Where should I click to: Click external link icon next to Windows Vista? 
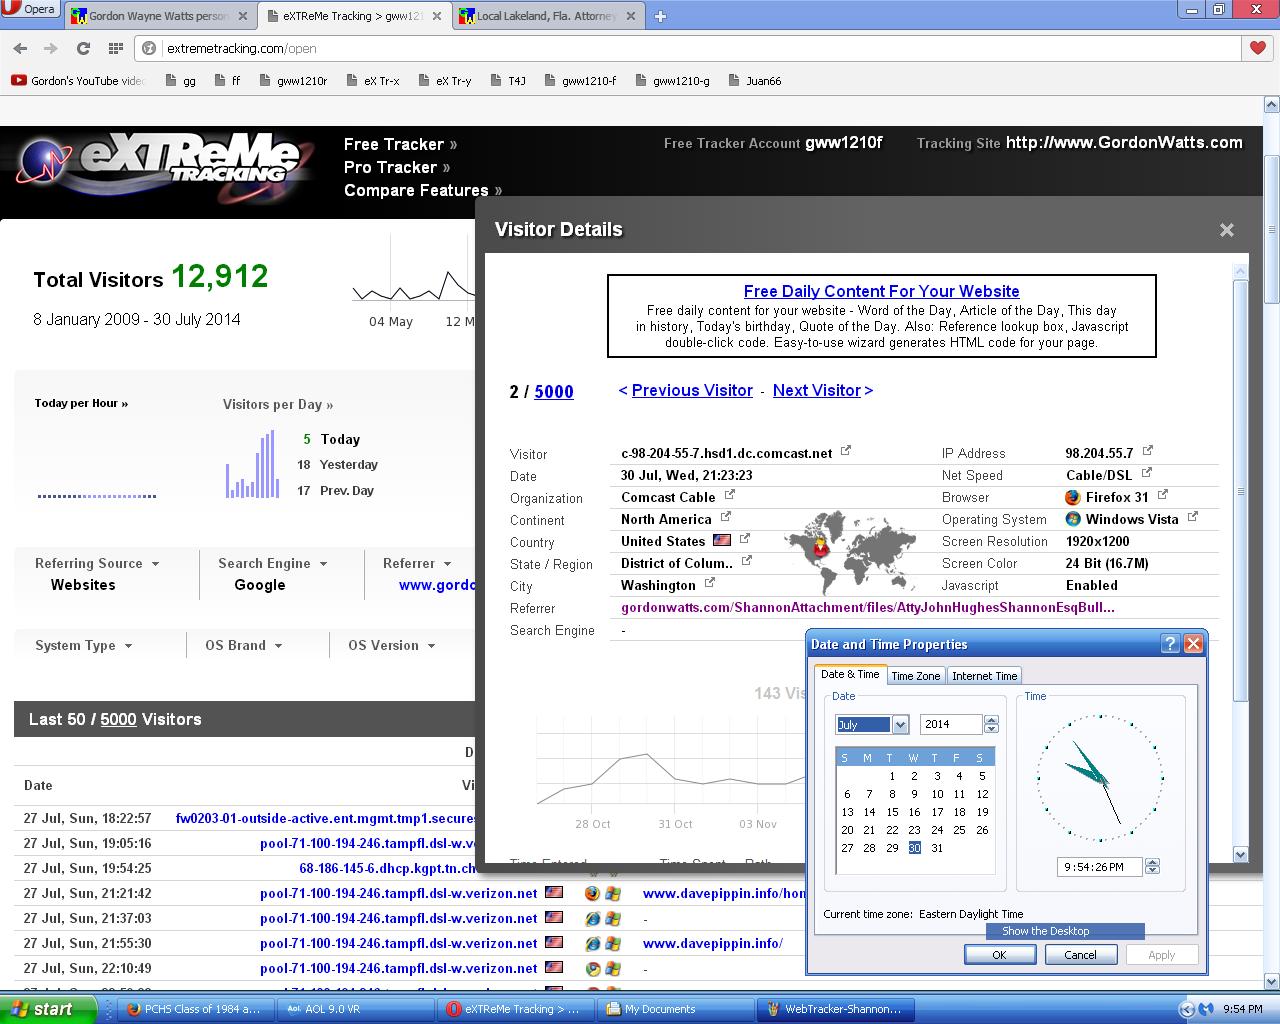(1192, 517)
